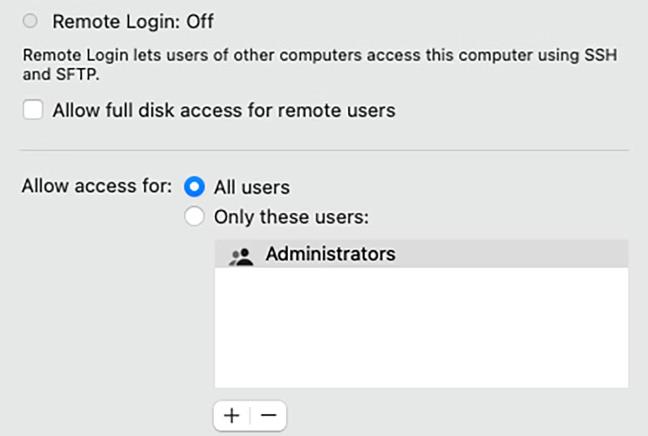Click the Remote Login status indicator dot

[x=32, y=21]
